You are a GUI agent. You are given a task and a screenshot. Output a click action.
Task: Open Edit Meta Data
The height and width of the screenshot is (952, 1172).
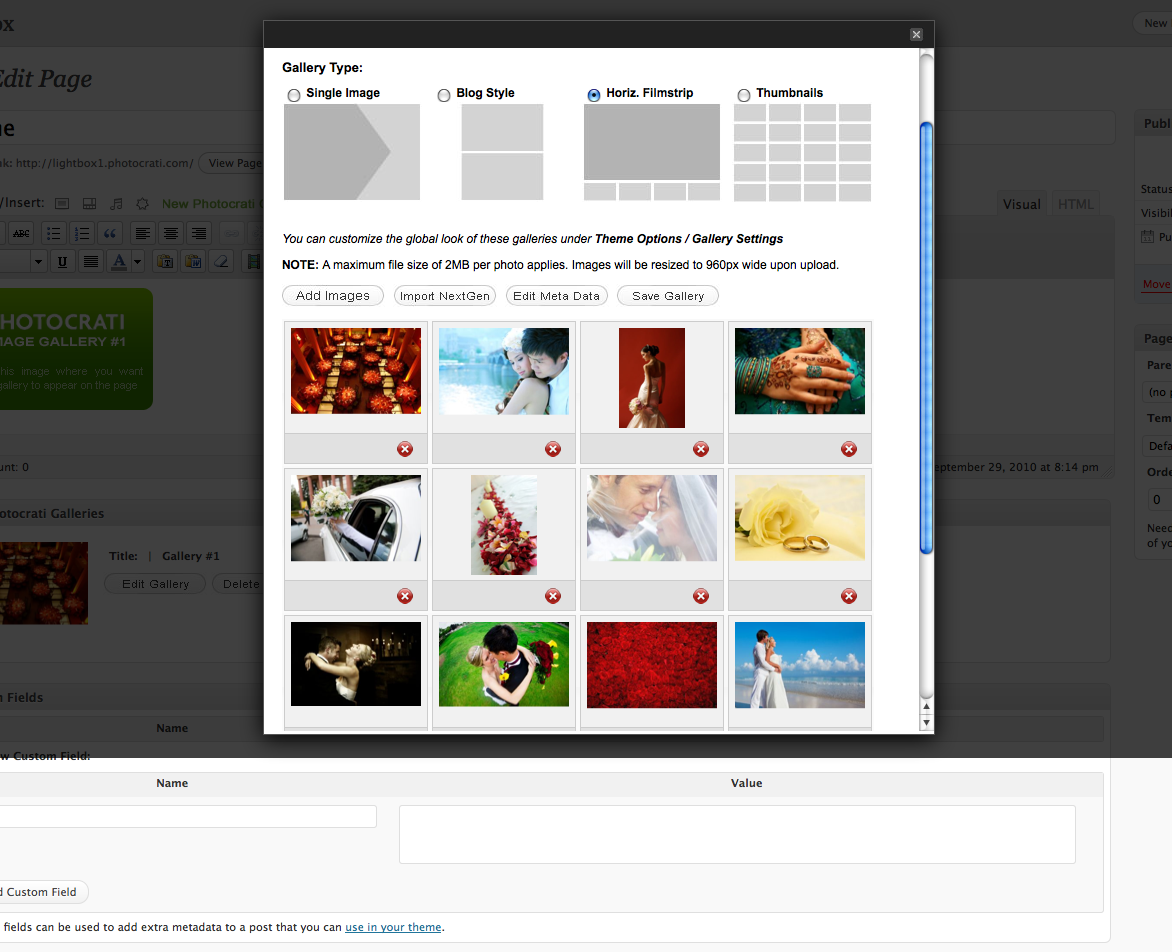point(556,296)
